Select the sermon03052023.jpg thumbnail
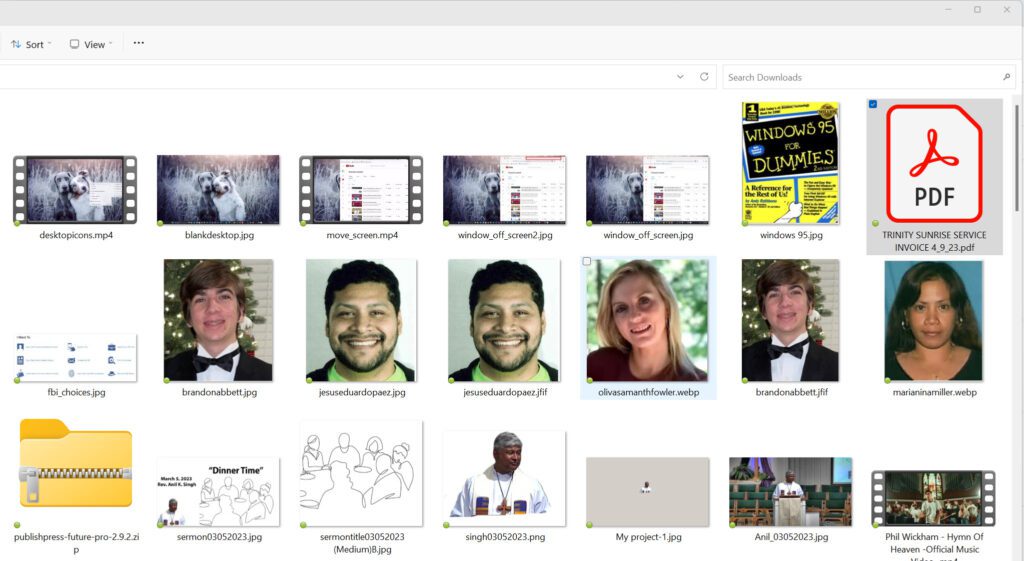The image size is (1024, 561). click(218, 492)
